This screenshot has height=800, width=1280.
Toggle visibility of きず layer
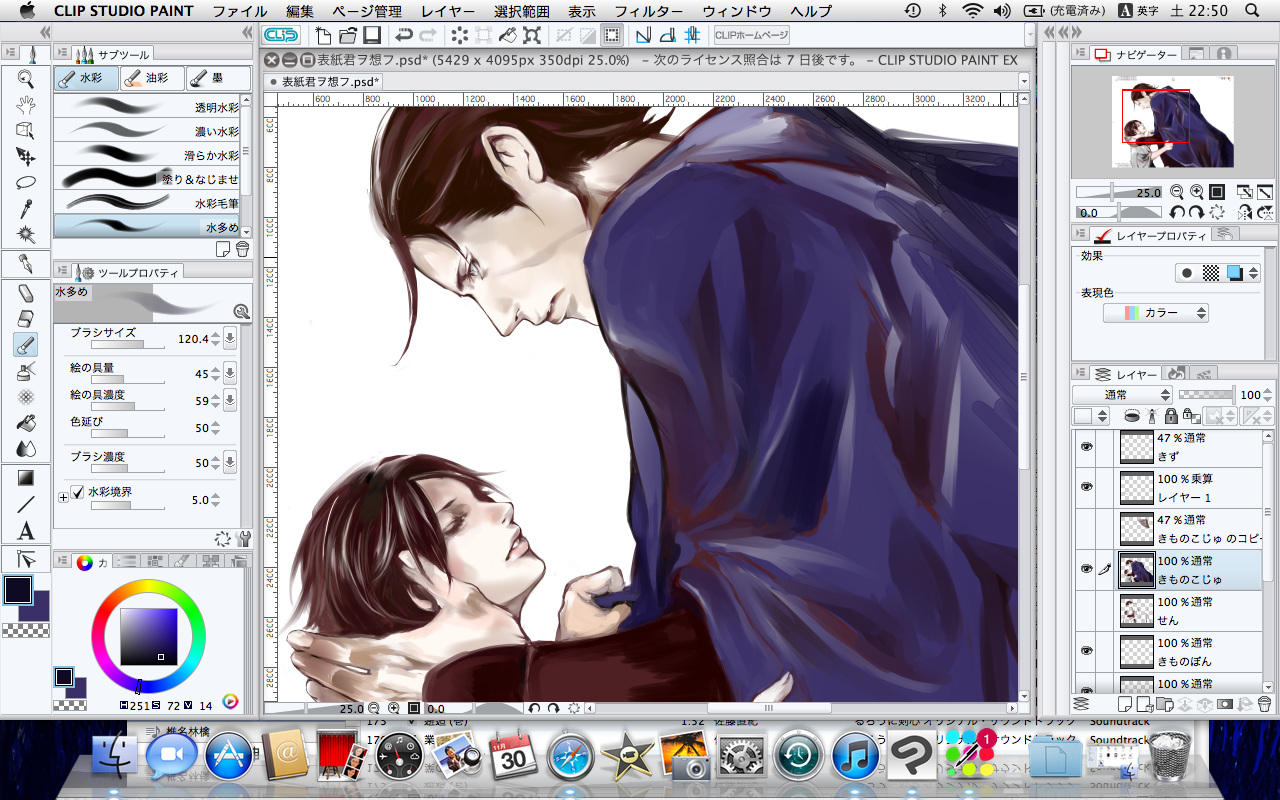(1085, 446)
